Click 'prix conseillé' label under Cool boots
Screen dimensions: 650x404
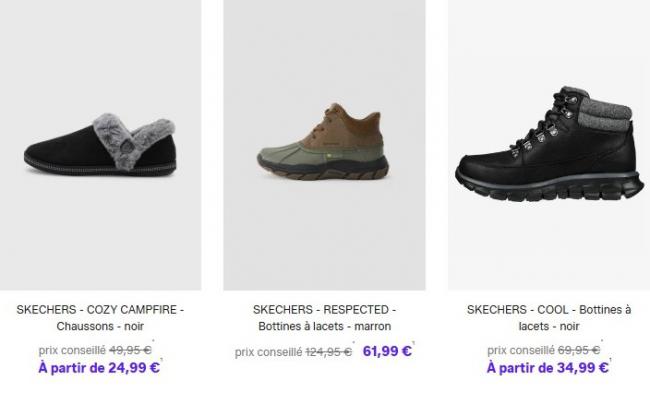(521, 351)
